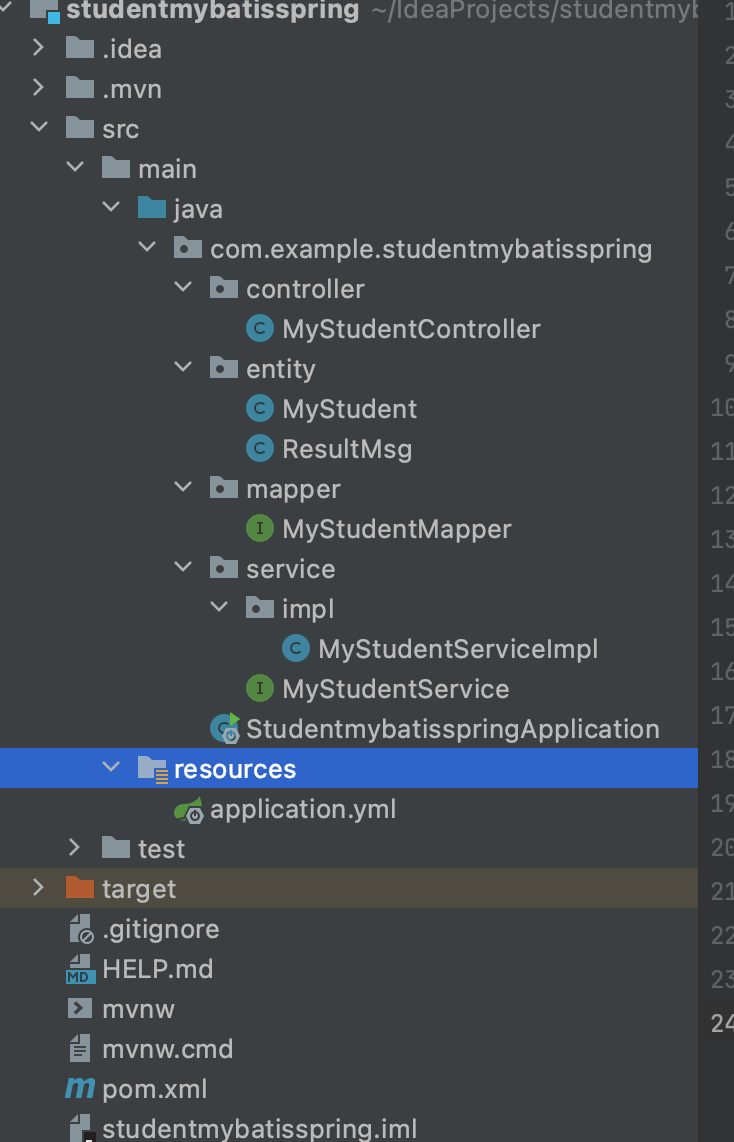Click the Maven pom.xml icon

click(80, 1090)
